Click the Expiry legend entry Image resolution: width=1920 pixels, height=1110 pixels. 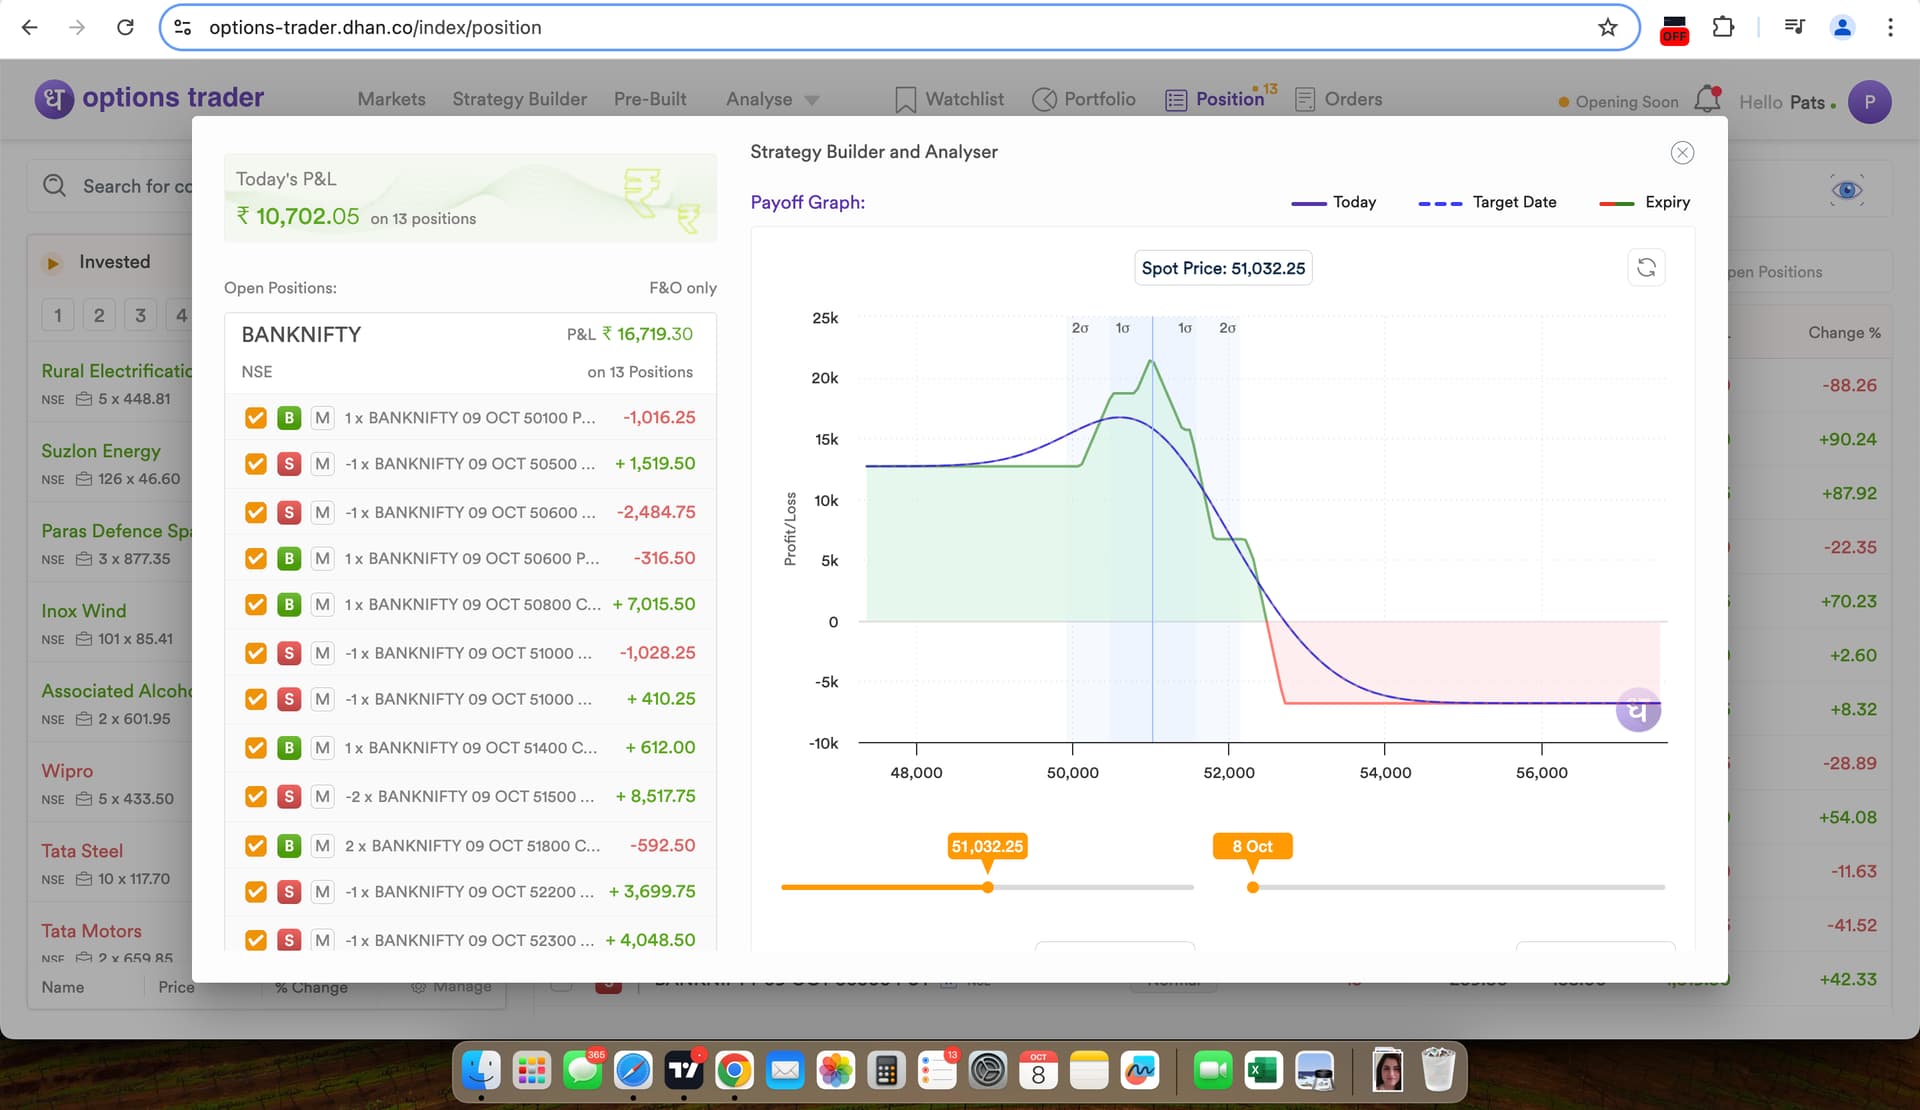[1645, 202]
